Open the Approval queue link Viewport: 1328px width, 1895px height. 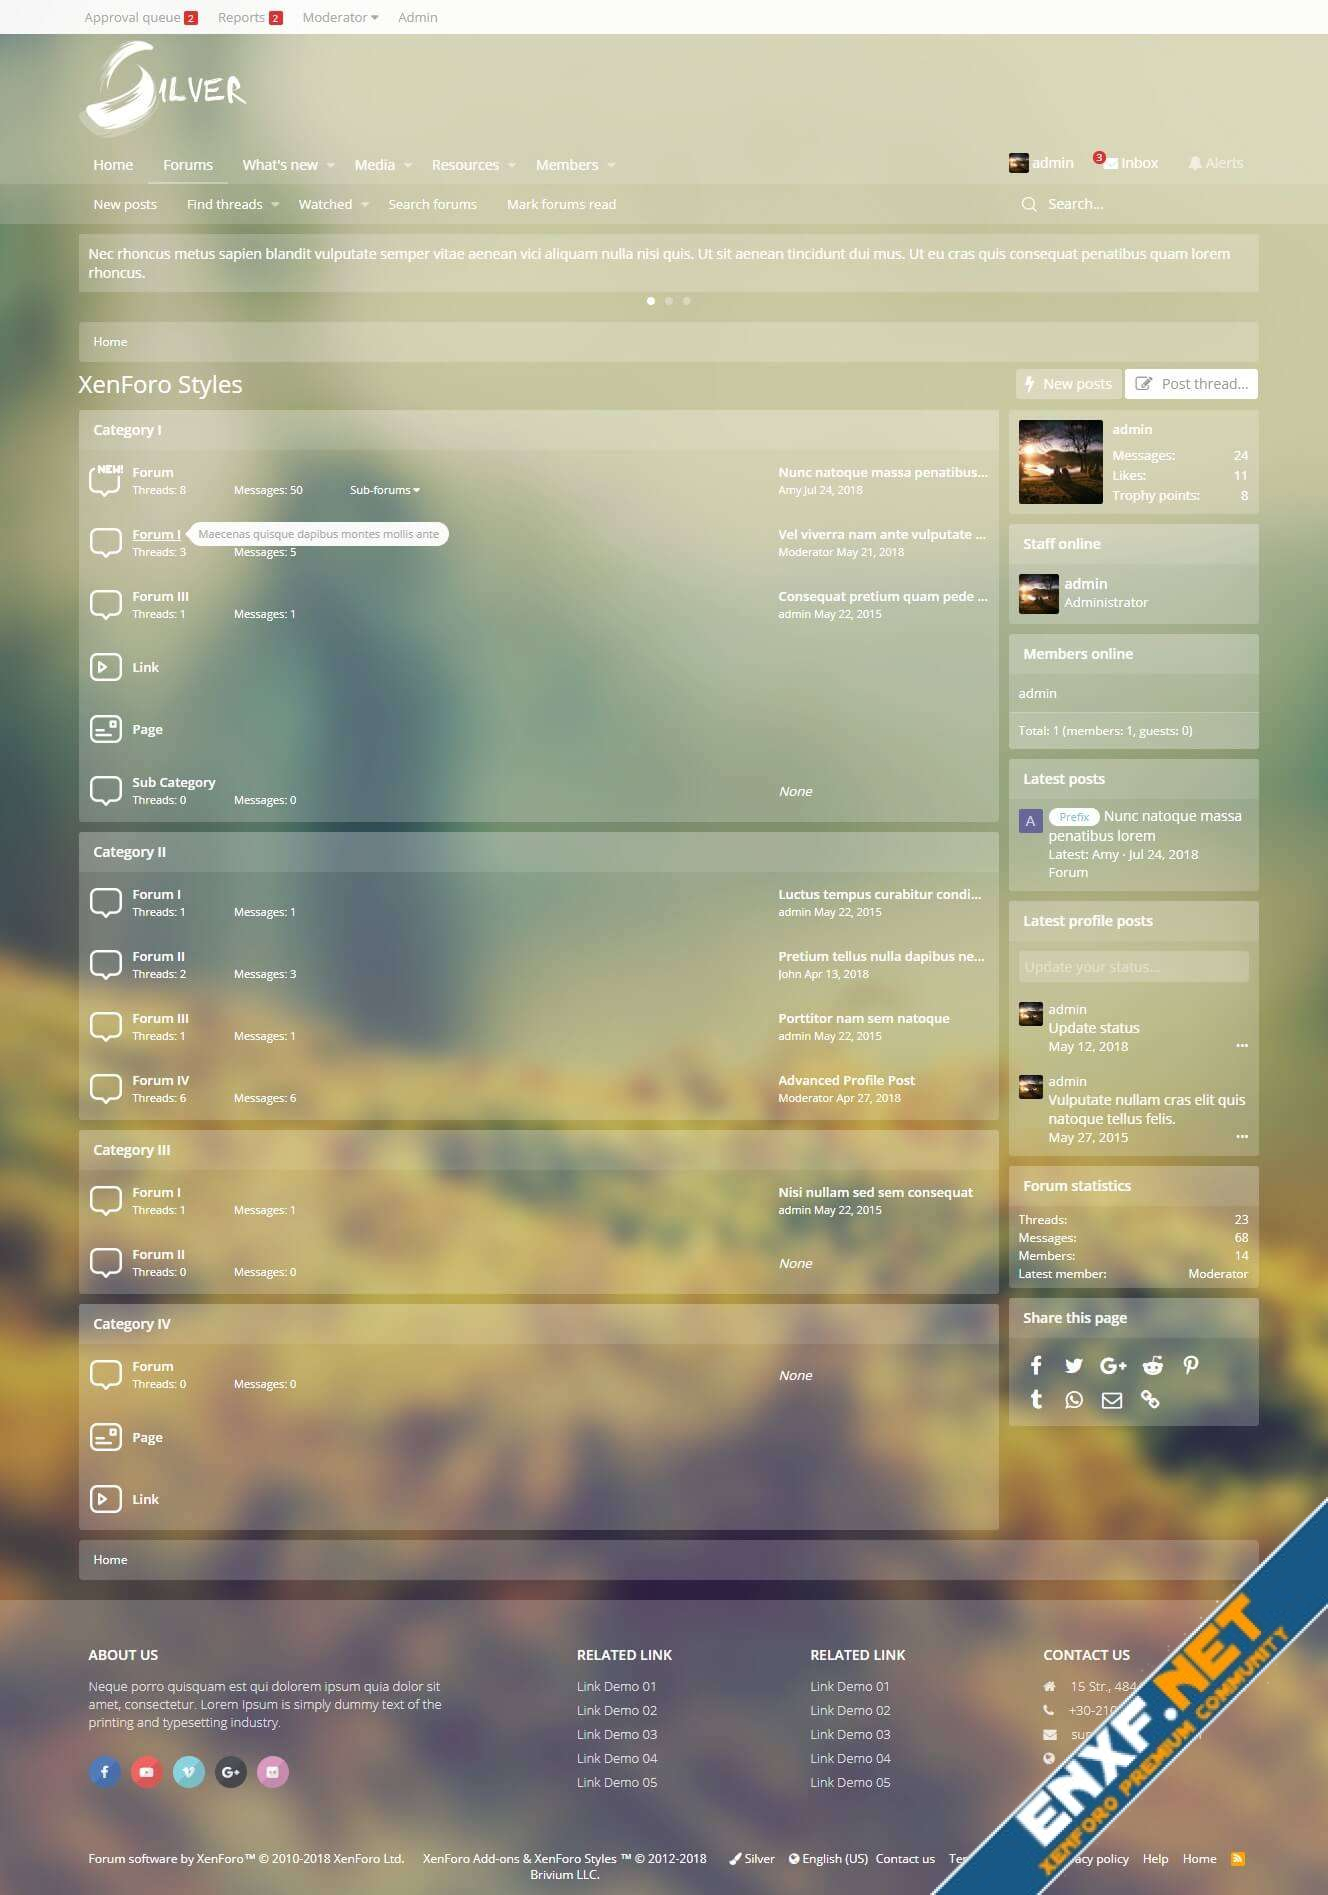click(132, 17)
